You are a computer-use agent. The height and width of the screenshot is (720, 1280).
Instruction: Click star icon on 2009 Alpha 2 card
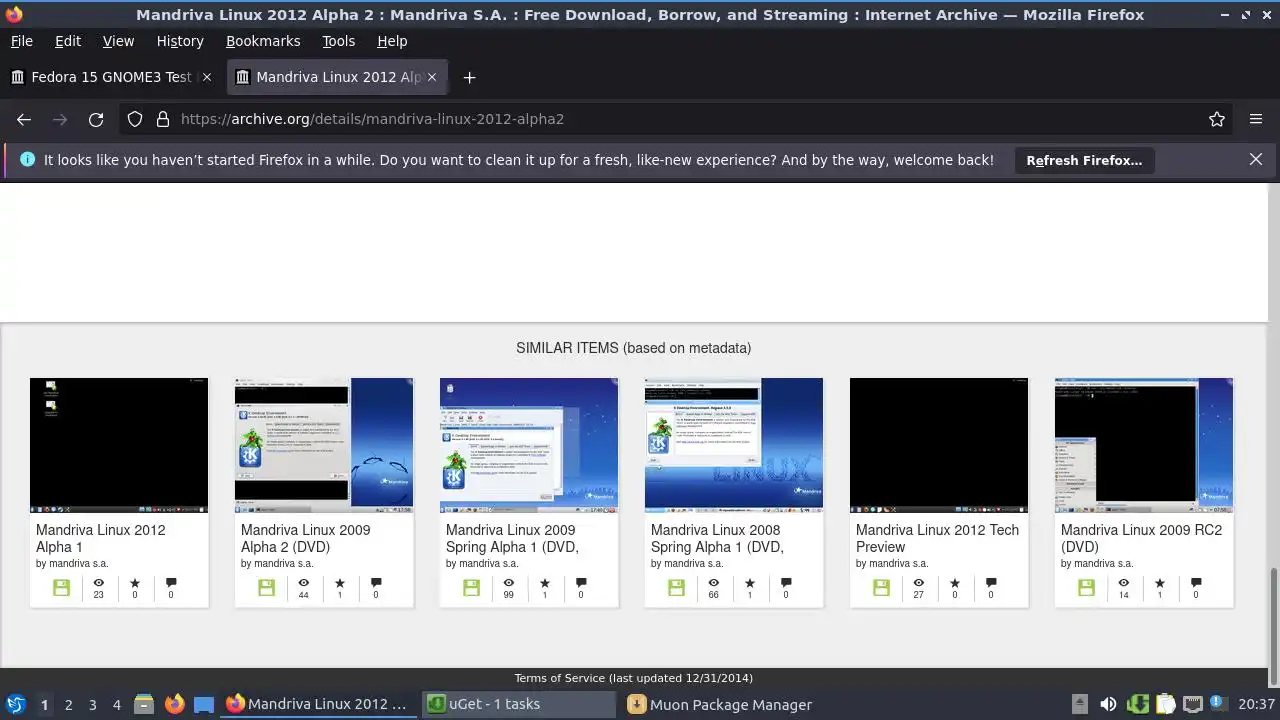pyautogui.click(x=340, y=583)
